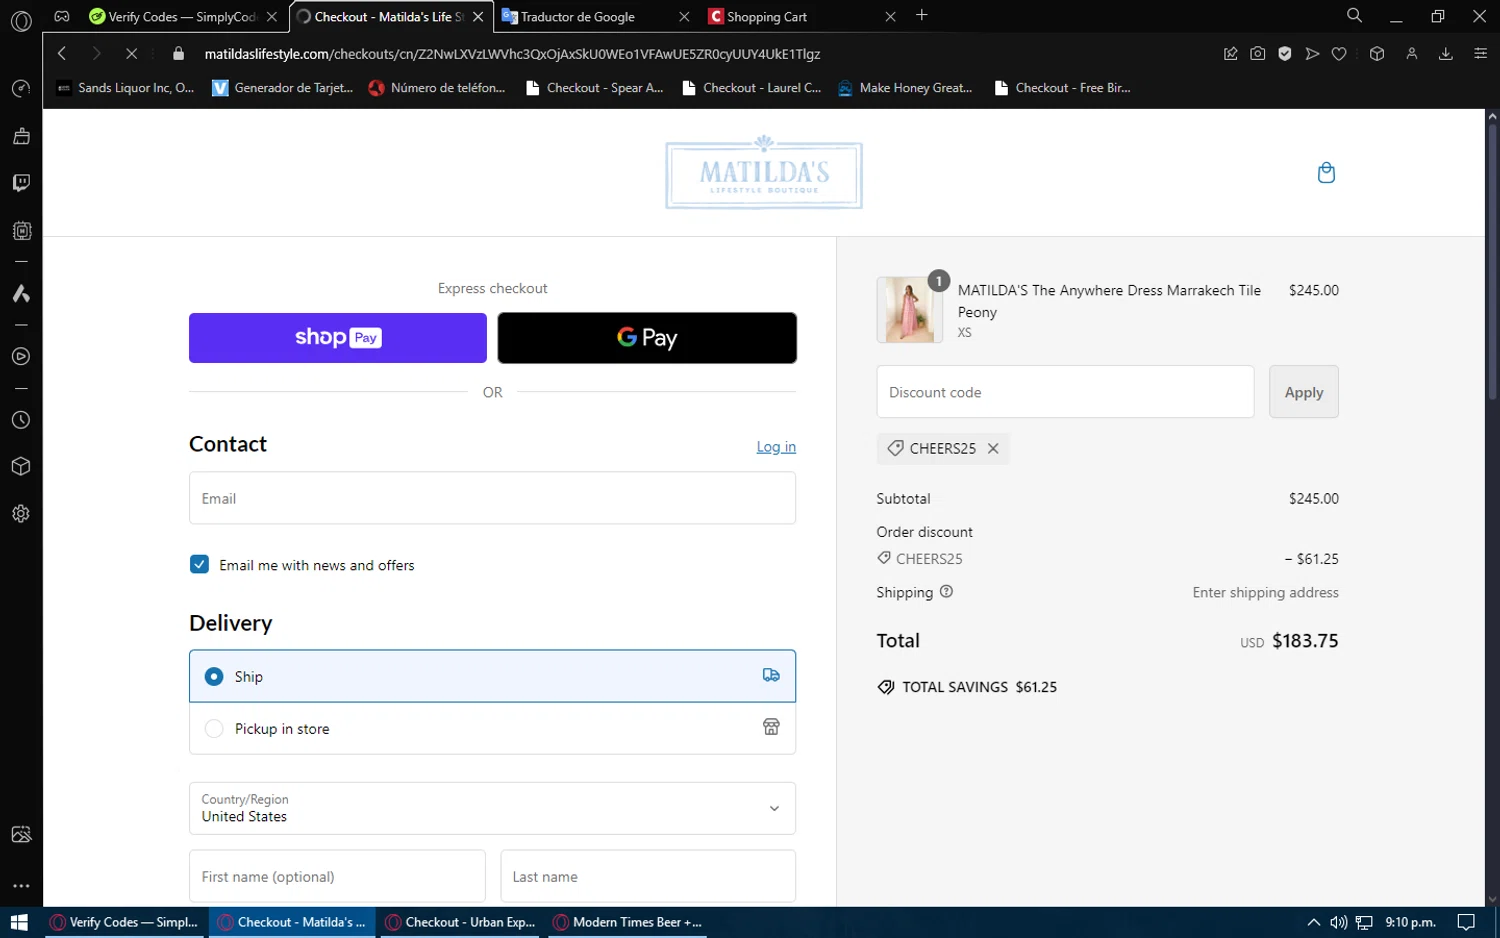Click the First name (optional) field
This screenshot has height=938, width=1500.
point(337,876)
